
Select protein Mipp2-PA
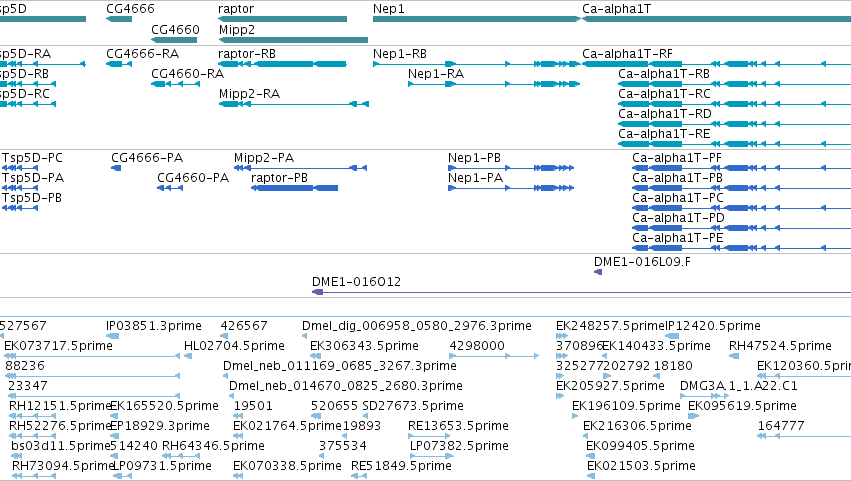coord(264,158)
